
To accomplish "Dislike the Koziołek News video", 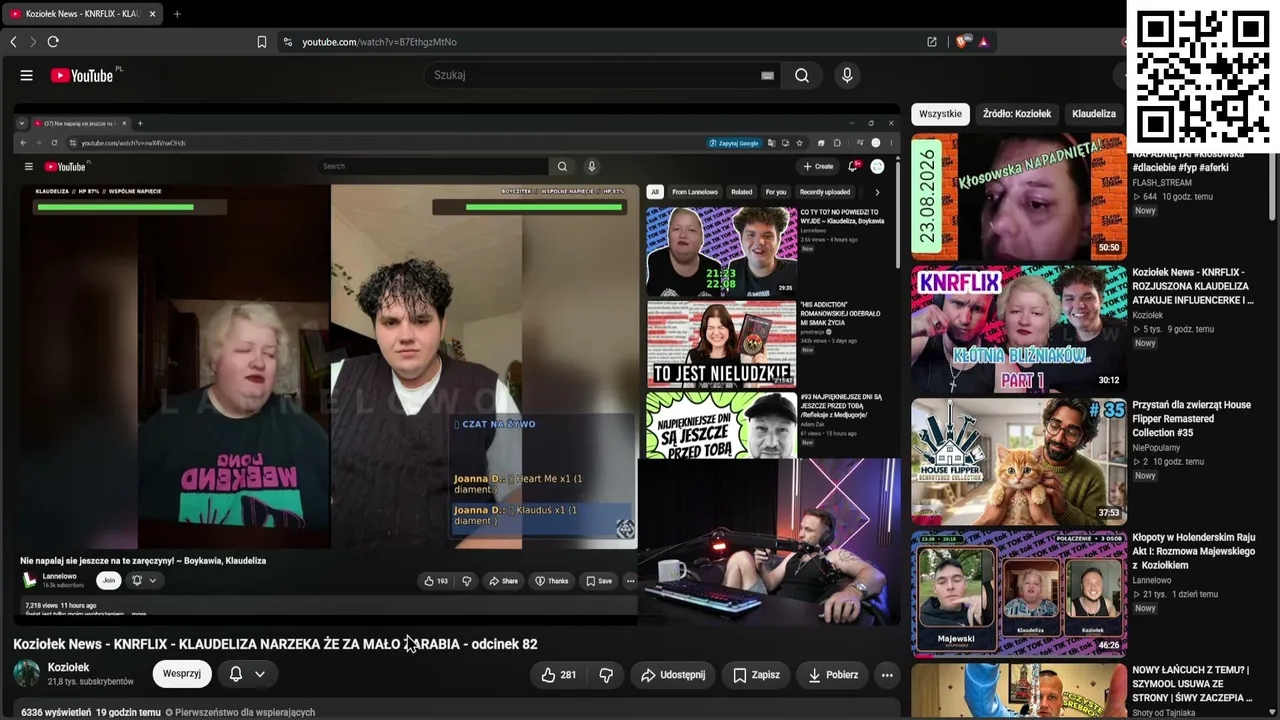I will coord(606,675).
